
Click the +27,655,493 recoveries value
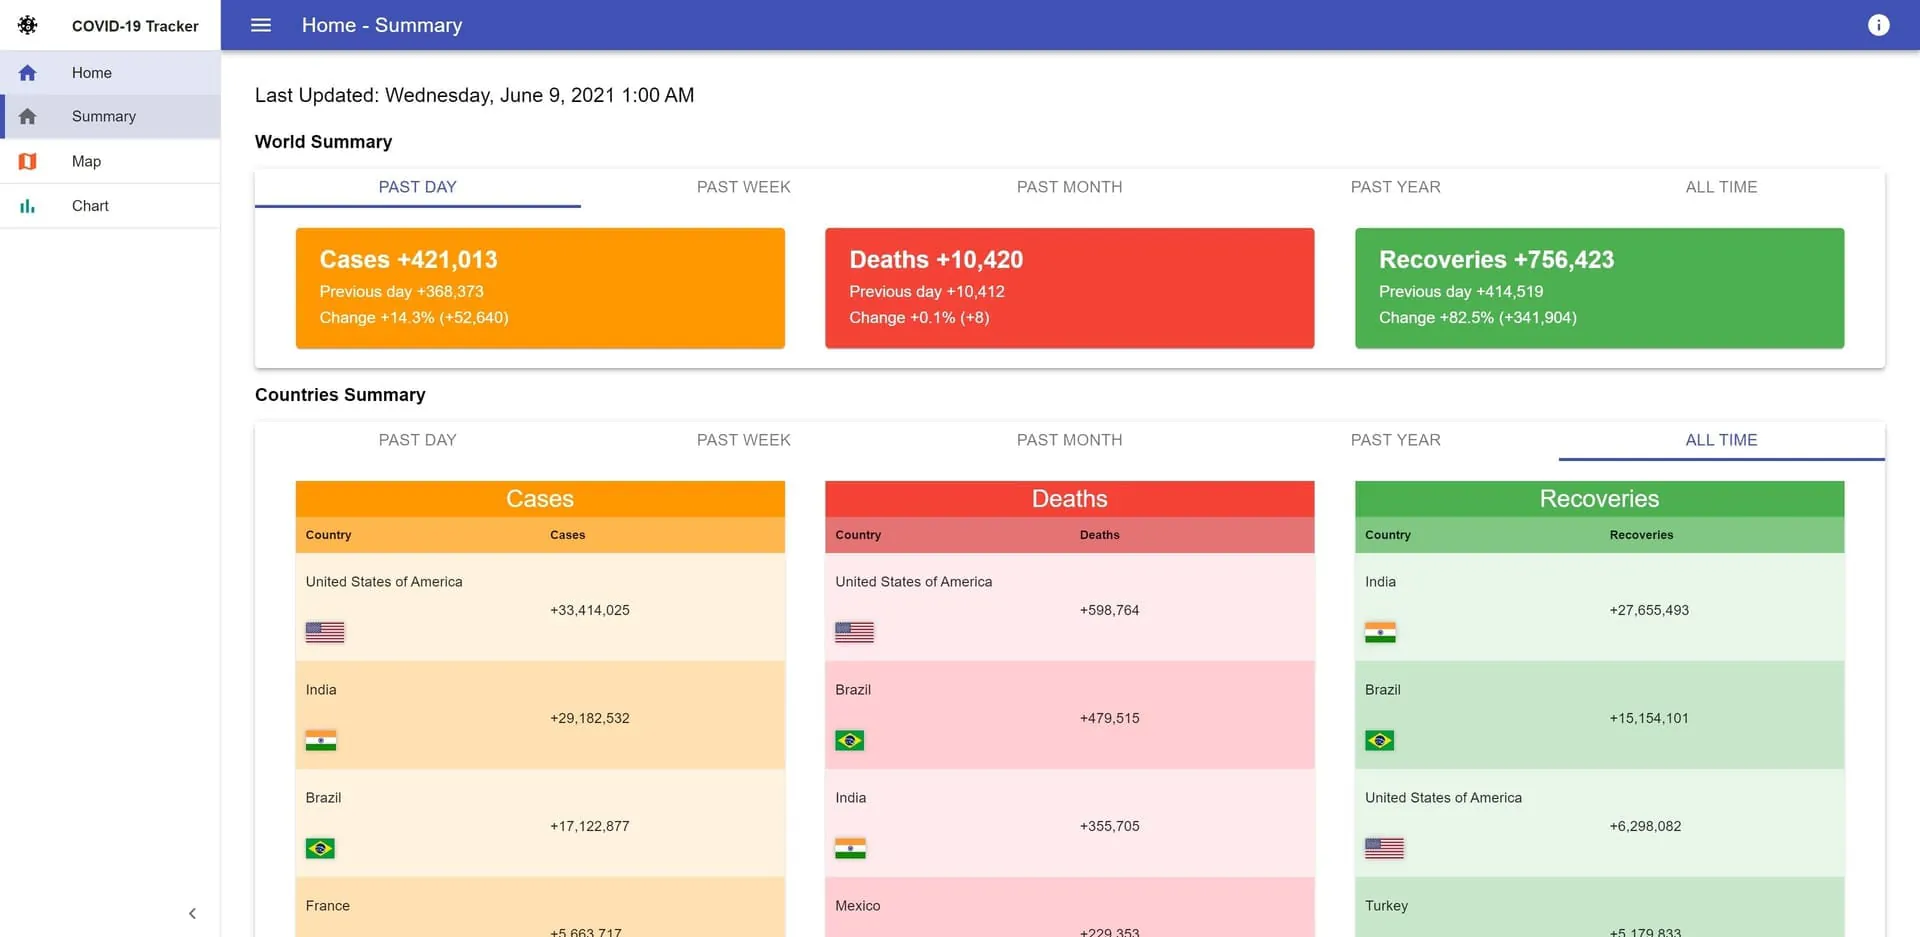point(1649,610)
